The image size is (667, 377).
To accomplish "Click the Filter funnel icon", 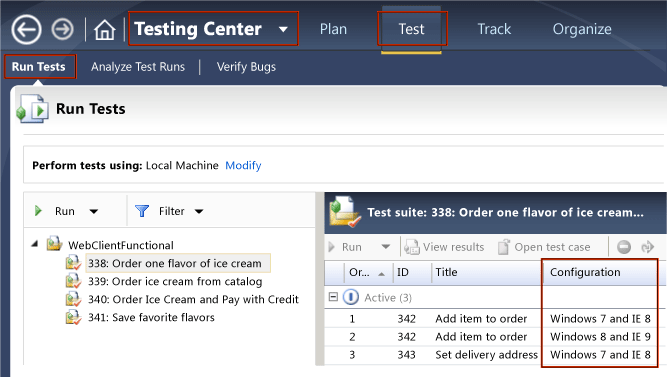I will click(142, 211).
